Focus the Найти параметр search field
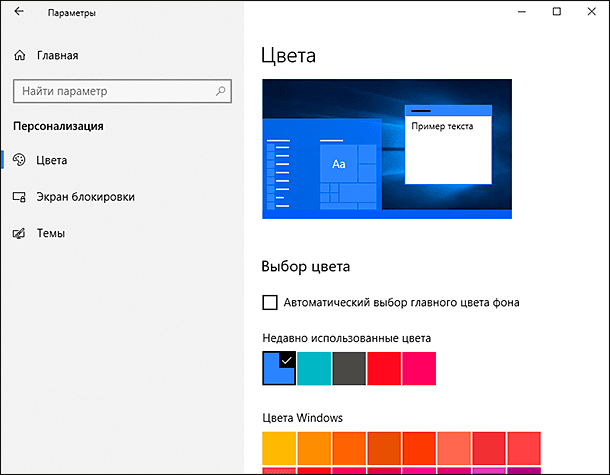This screenshot has width=610, height=475. coord(122,91)
